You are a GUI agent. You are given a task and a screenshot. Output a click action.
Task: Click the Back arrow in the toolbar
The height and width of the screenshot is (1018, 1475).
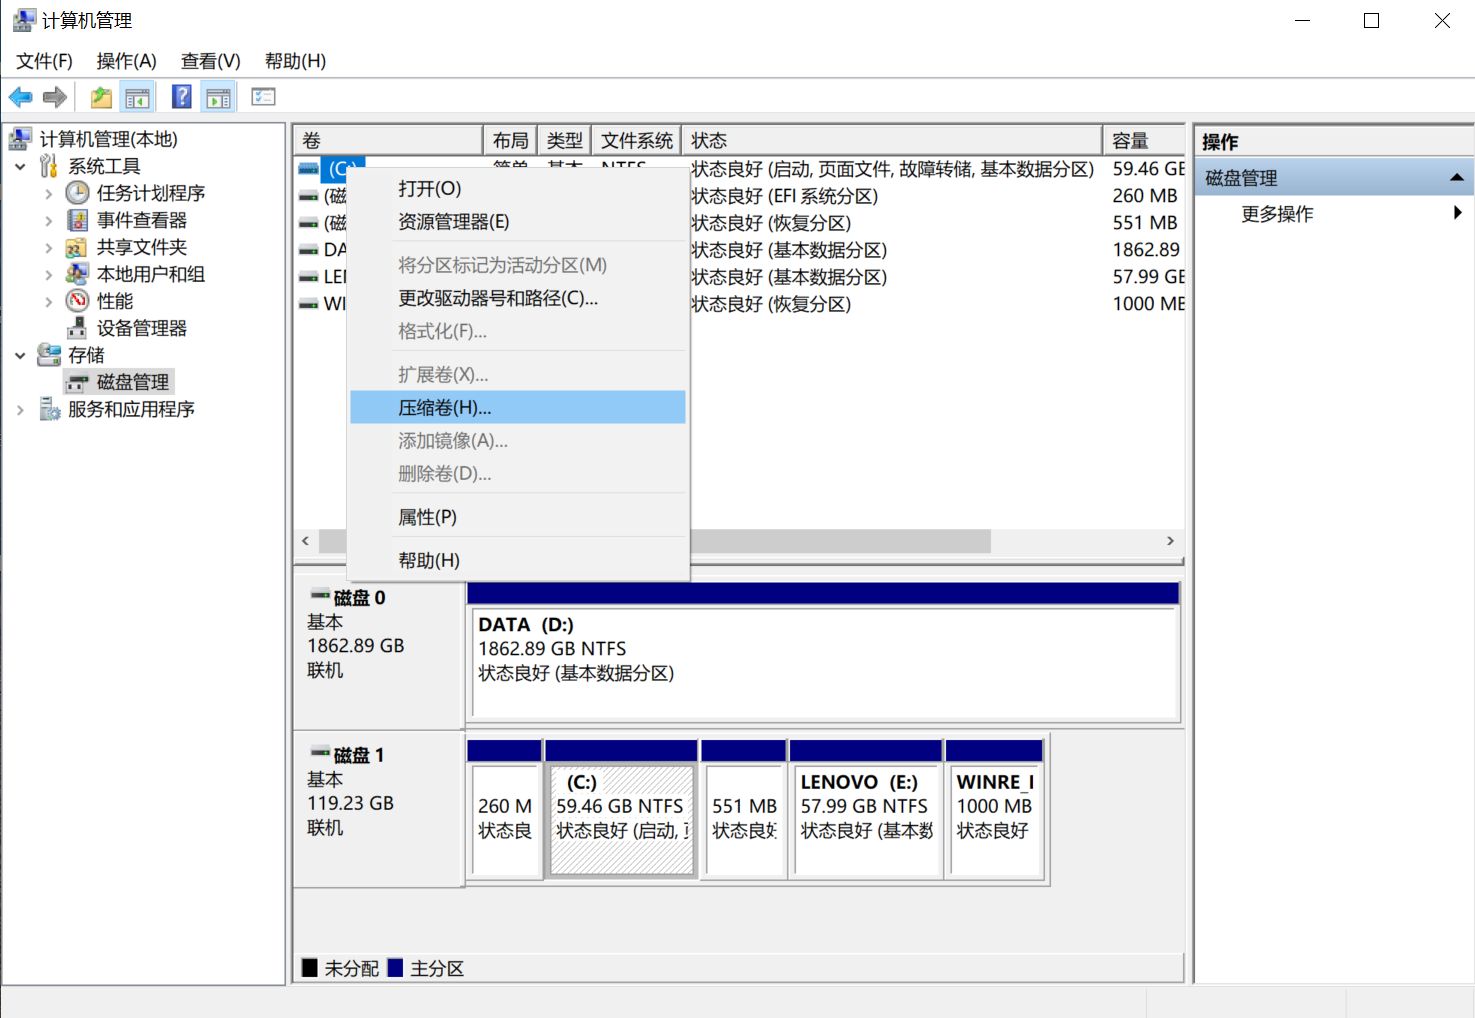(x=20, y=97)
